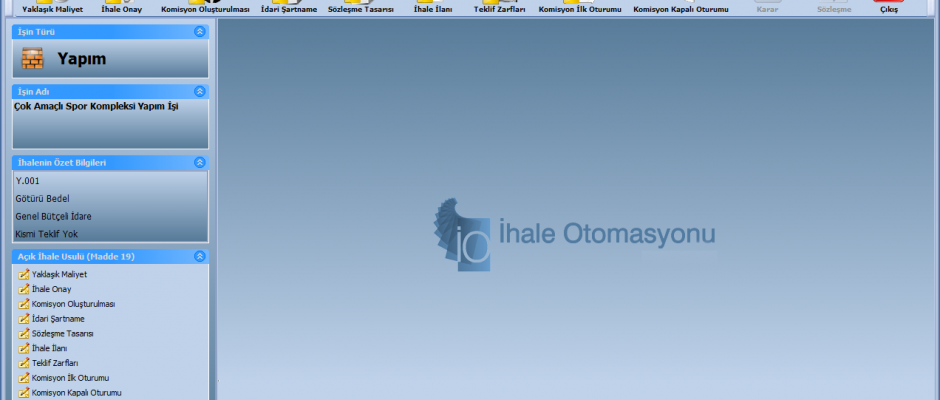940x400 pixels.
Task: Open Sözleşme Tasarısı from the toolbar
Action: pos(361,8)
